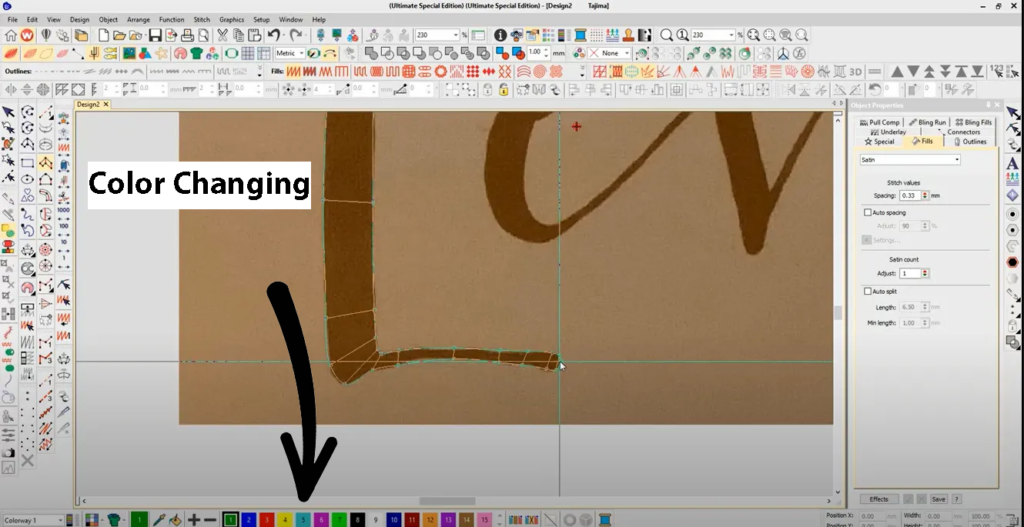
Task: Click the question mark help button
Action: (956, 499)
